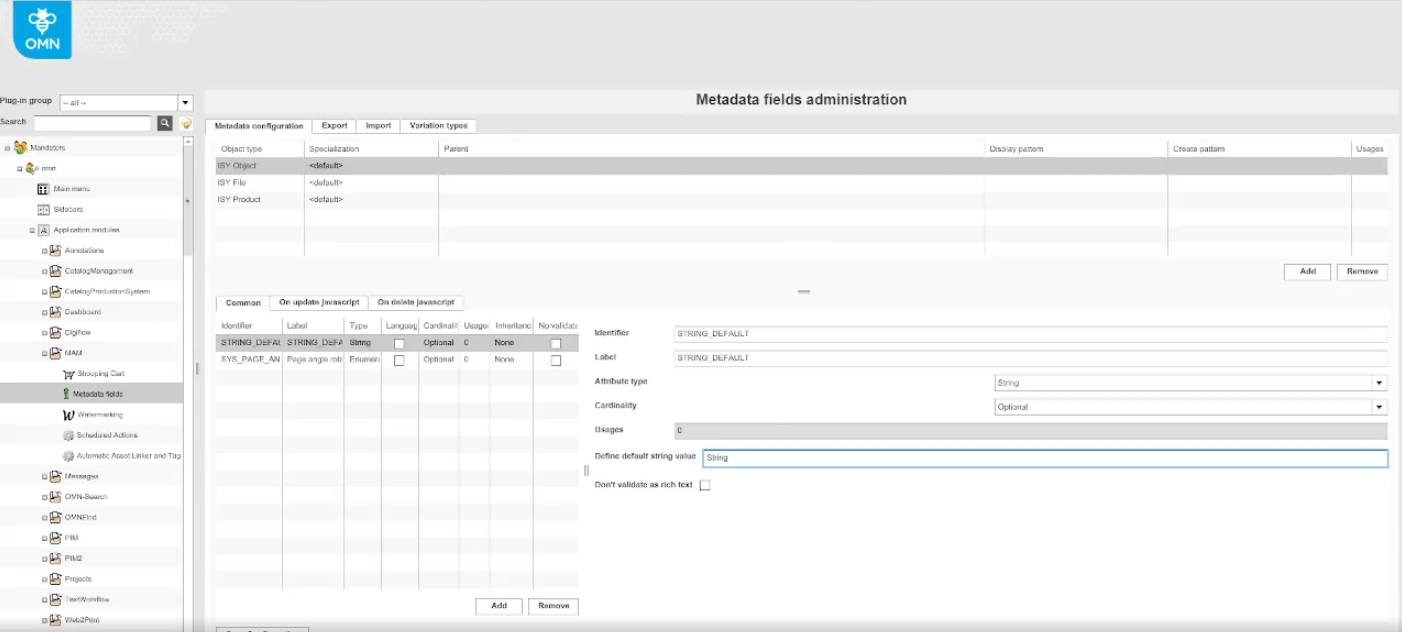Viewport: 1402px width, 632px height.
Task: Toggle Language checkbox for STRING_DEFAULT row
Action: coord(399,343)
